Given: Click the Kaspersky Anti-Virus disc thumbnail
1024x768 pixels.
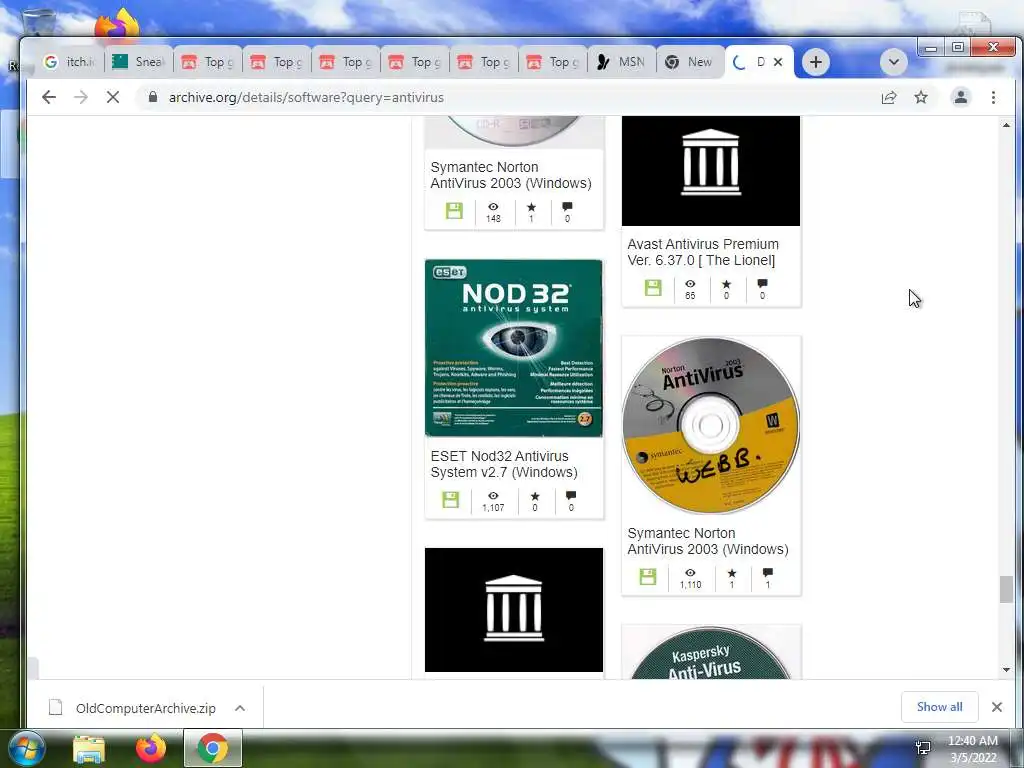Looking at the screenshot, I should pyautogui.click(x=711, y=652).
